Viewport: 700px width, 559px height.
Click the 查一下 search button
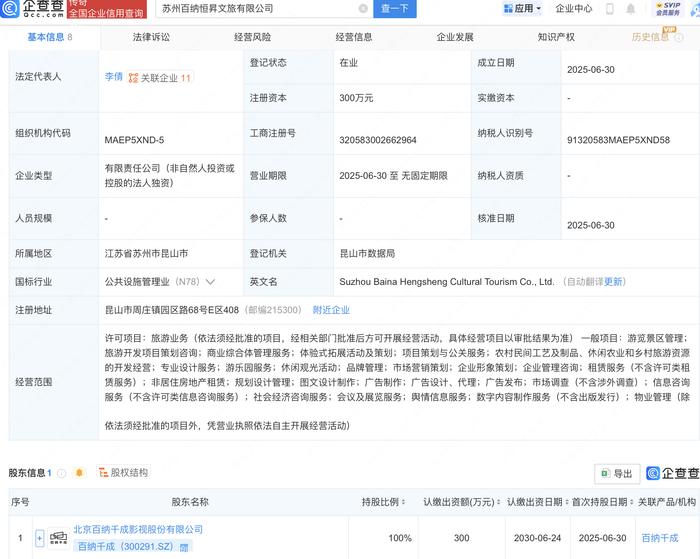pyautogui.click(x=395, y=8)
